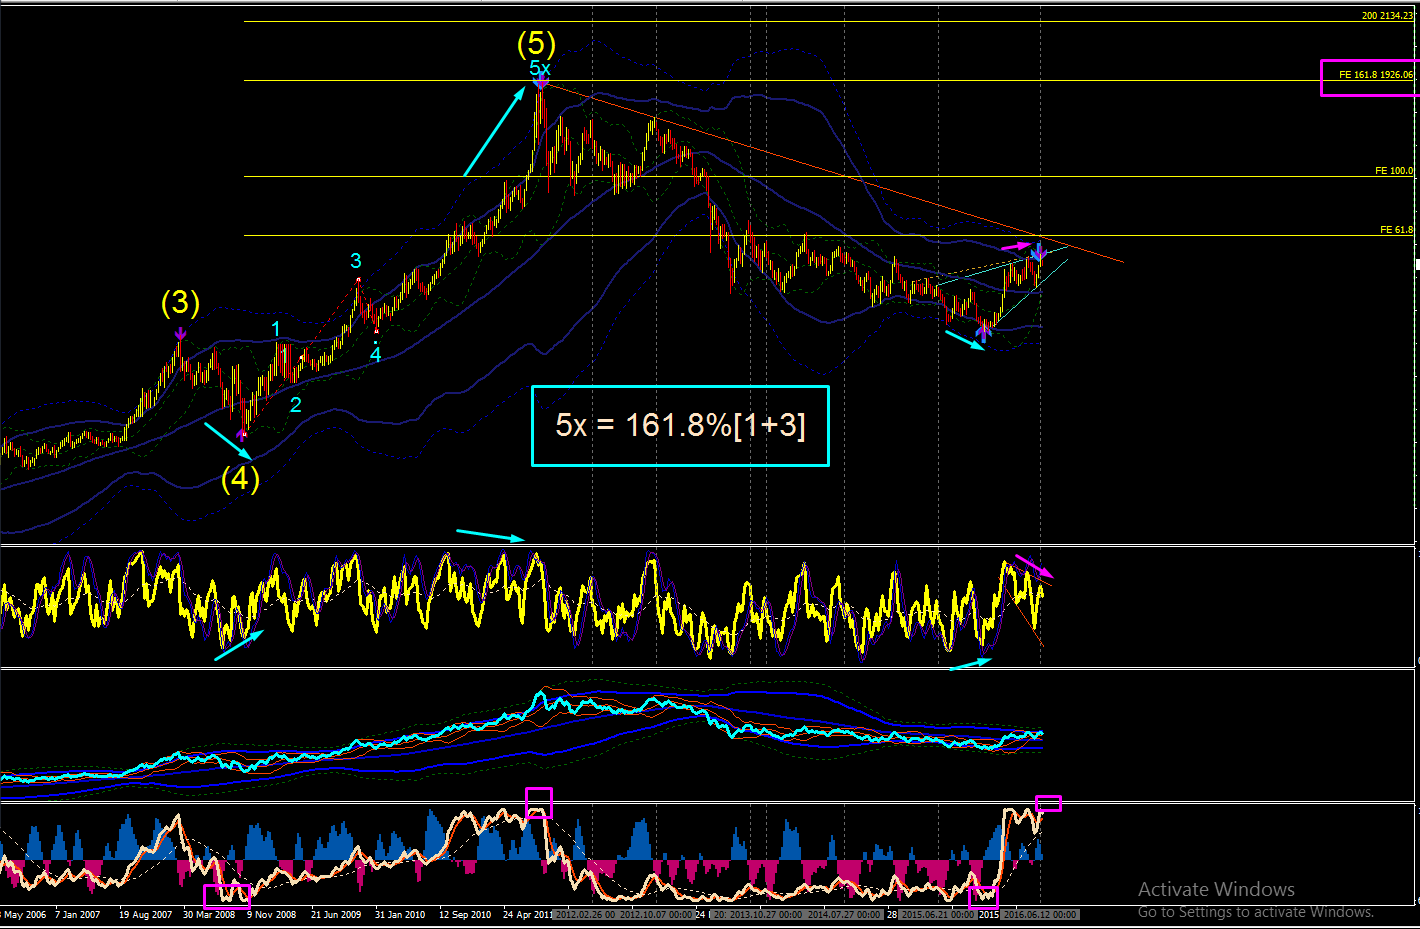The width and height of the screenshot is (1420, 929).
Task: Click the '21 Jun 2009' date label
Action: 336,914
